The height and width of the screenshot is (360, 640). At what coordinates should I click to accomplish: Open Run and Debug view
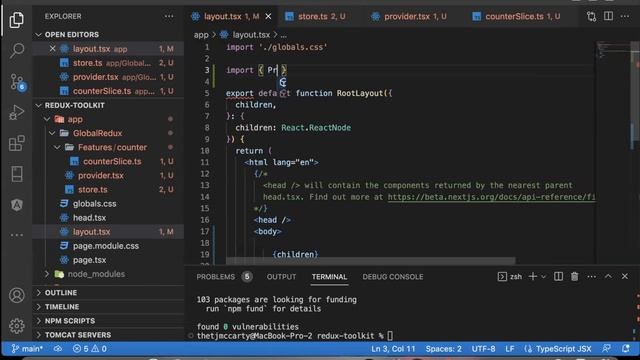[x=16, y=112]
